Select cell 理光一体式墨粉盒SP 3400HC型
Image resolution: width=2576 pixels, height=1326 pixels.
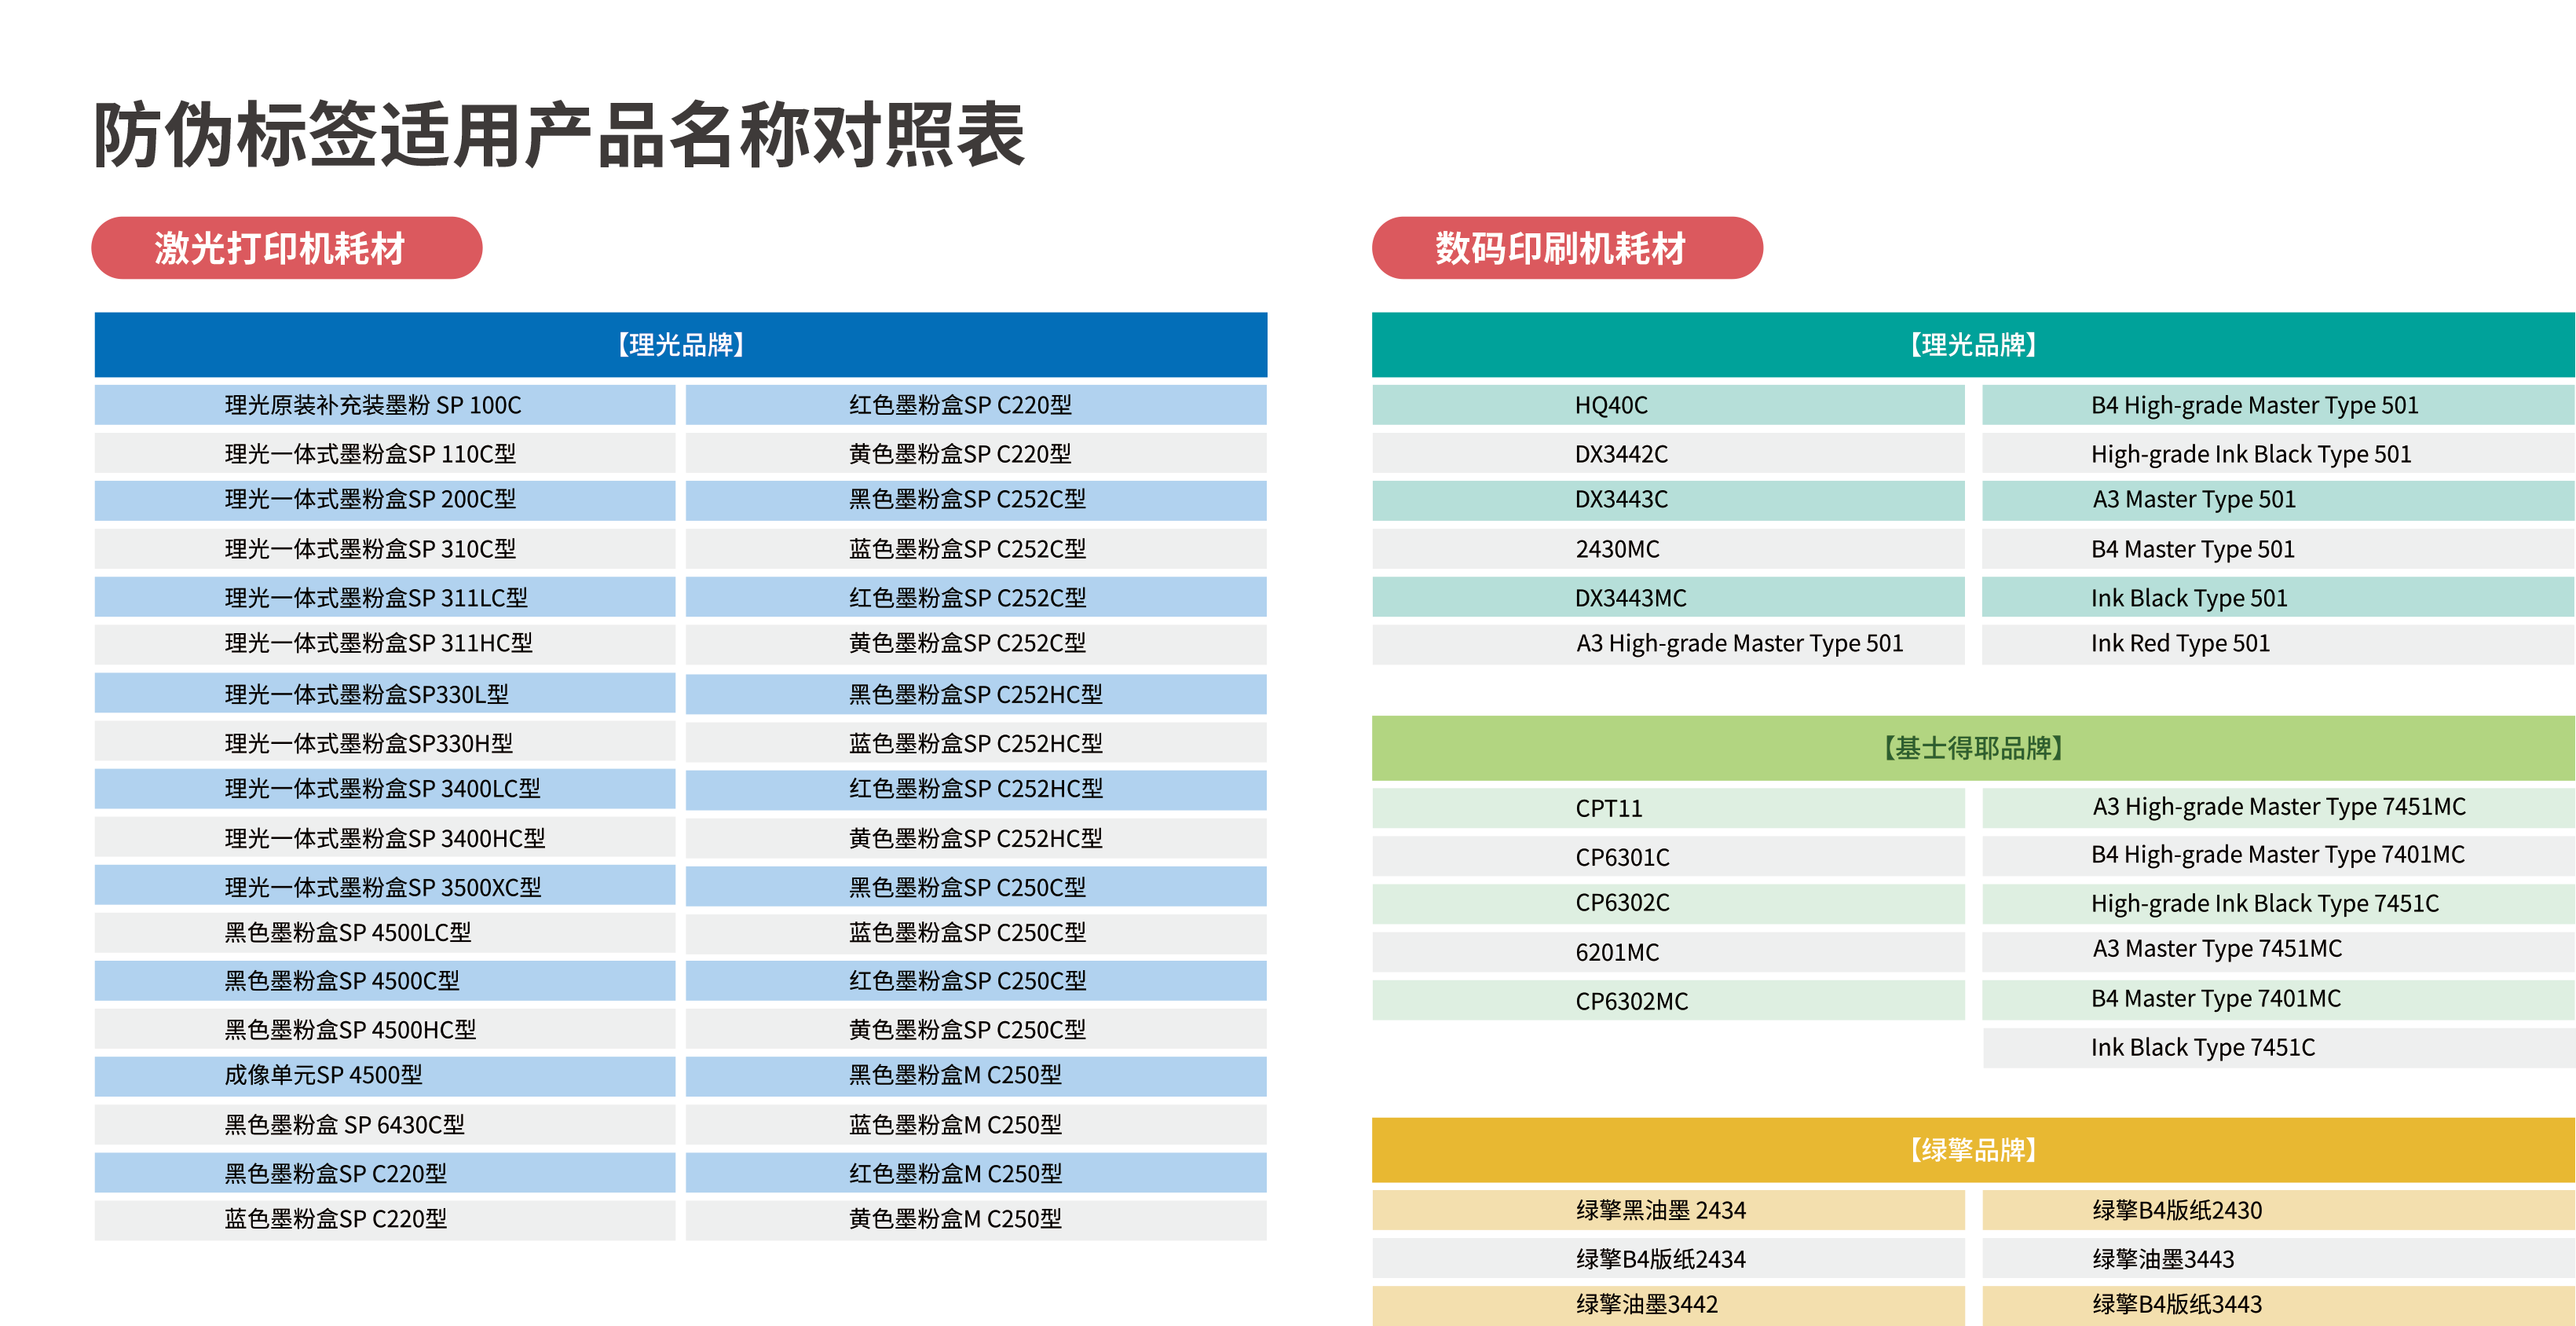(x=385, y=838)
